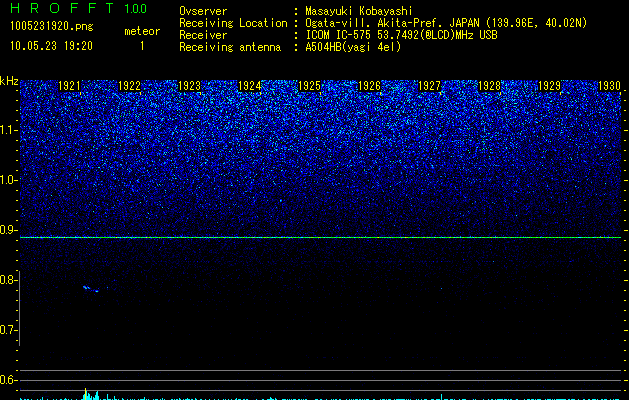Click the meteor count value 1
This screenshot has height=400, width=629.
(x=142, y=46)
